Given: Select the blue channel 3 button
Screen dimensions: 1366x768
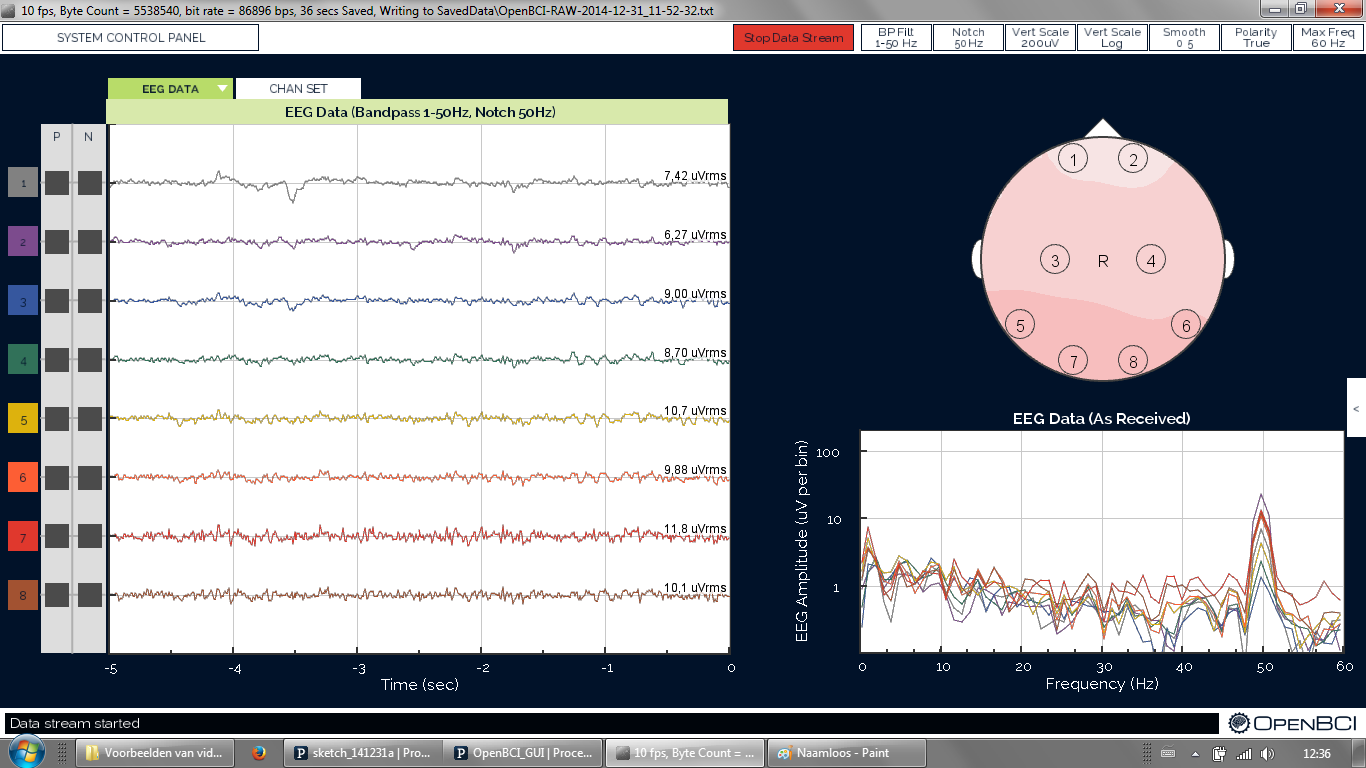Looking at the screenshot, I should point(22,300).
